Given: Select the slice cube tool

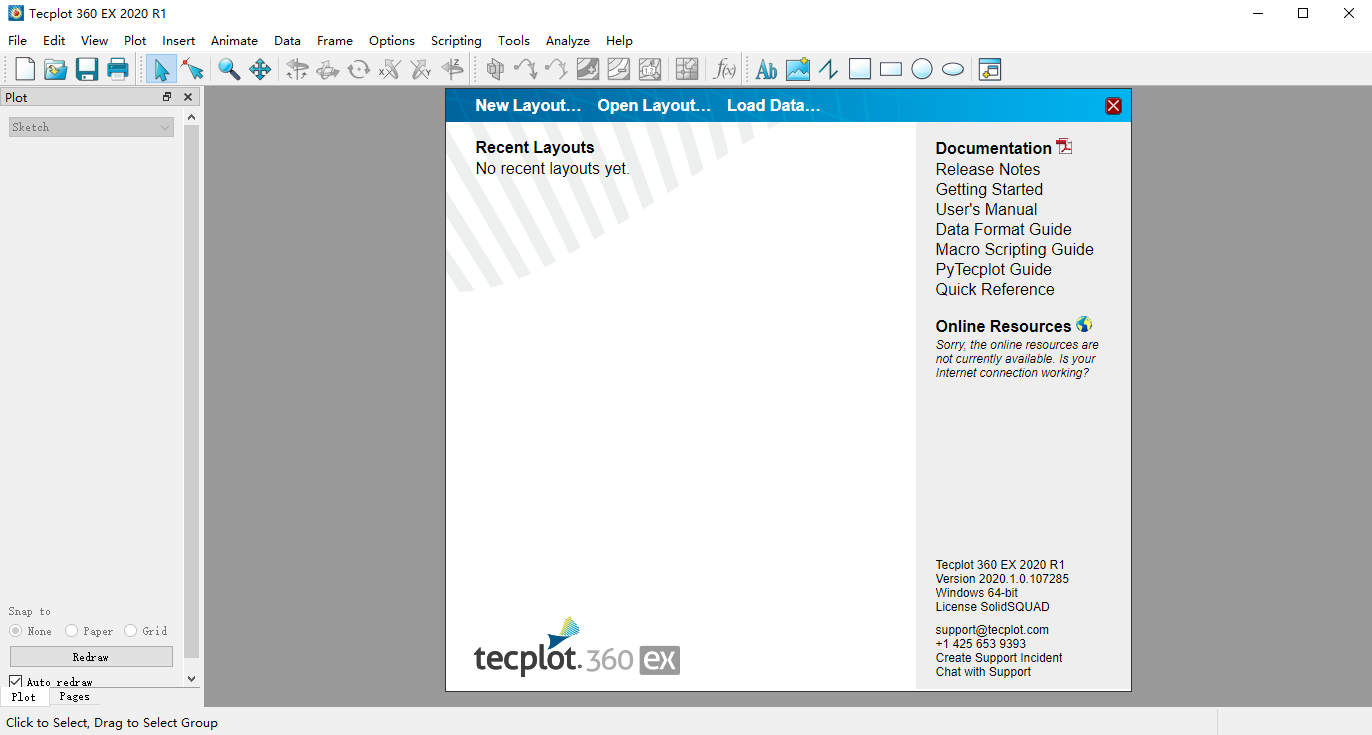Looking at the screenshot, I should 495,69.
